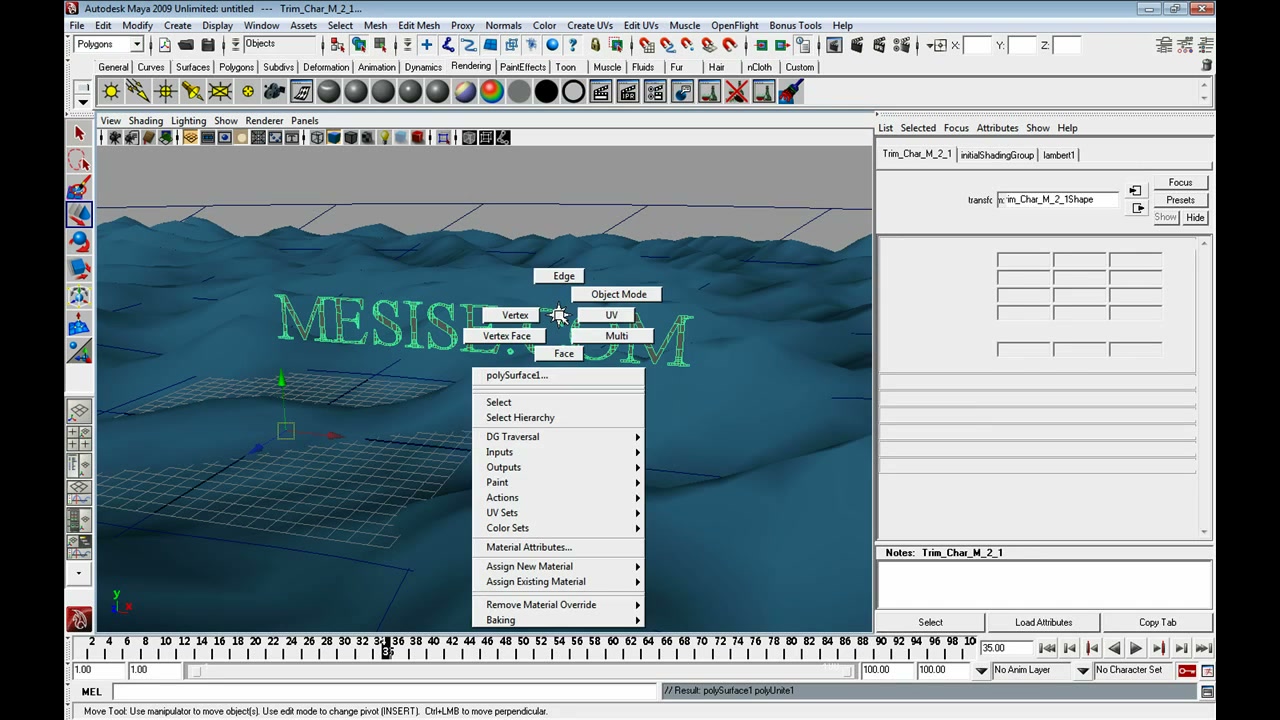Image resolution: width=1280 pixels, height=720 pixels.
Task: Select the Universal Manipulator tool
Action: (79, 296)
